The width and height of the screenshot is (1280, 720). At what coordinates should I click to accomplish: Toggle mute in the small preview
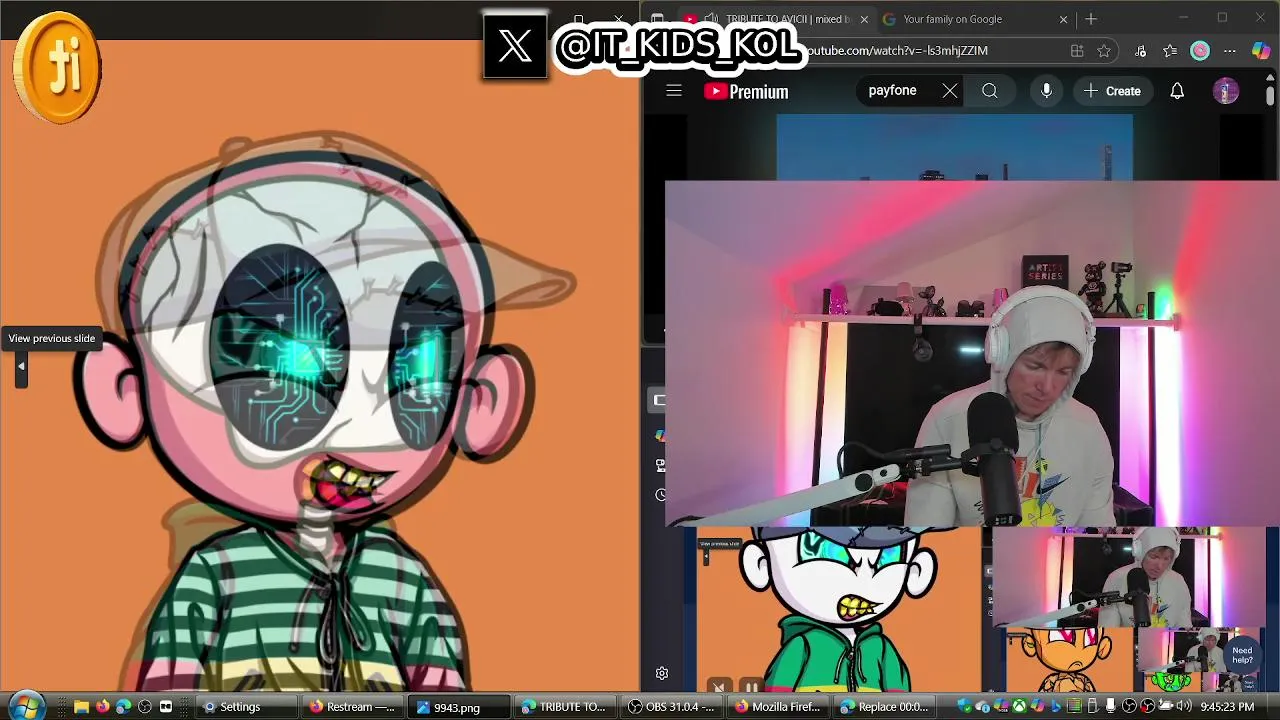[x=719, y=688]
